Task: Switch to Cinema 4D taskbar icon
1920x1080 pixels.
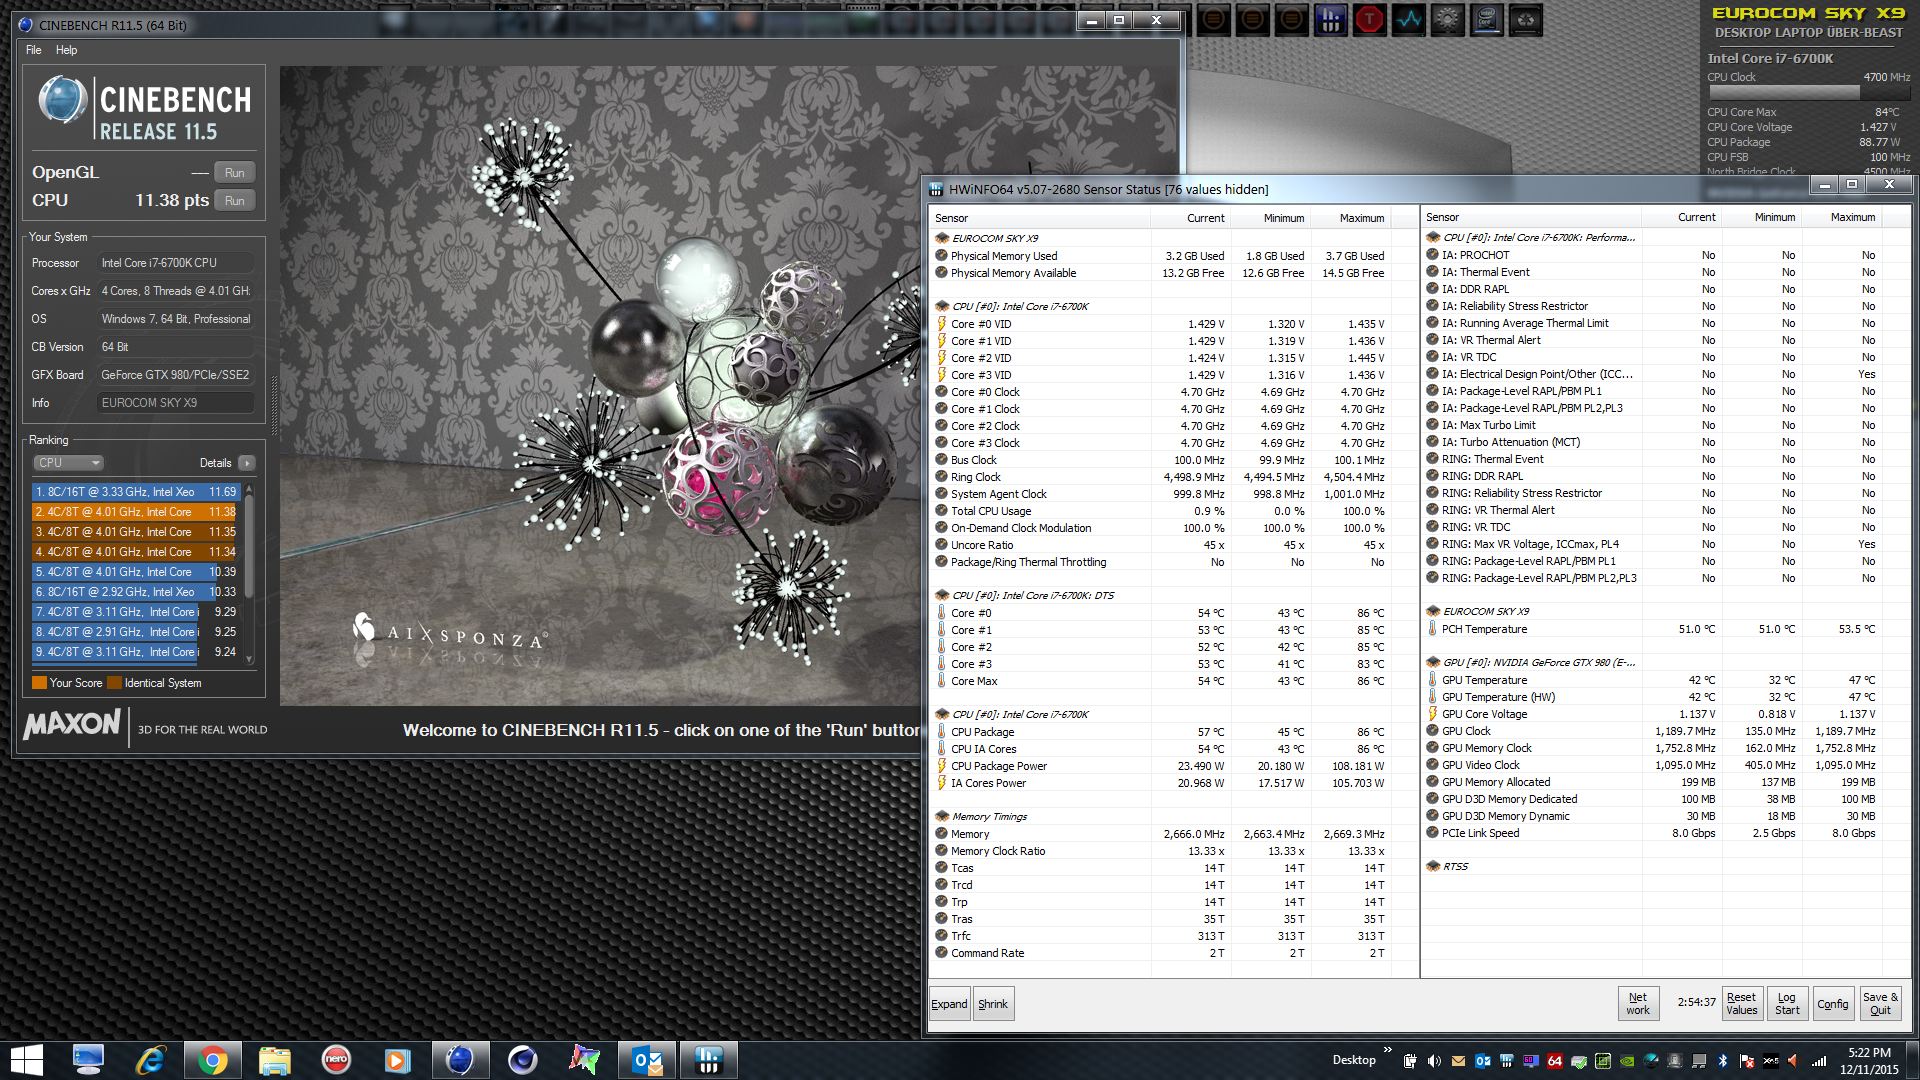Action: (522, 1059)
